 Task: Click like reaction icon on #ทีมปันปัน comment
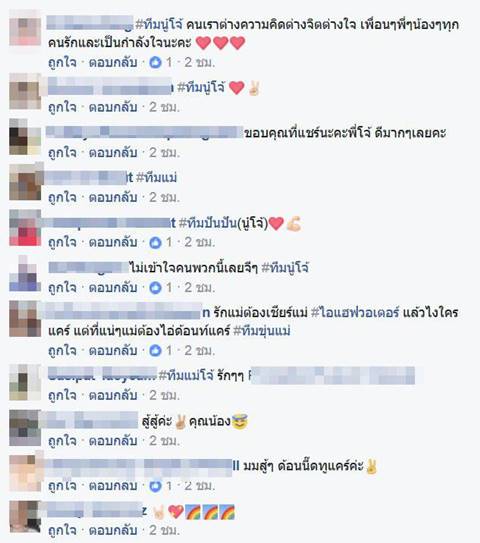[155, 242]
